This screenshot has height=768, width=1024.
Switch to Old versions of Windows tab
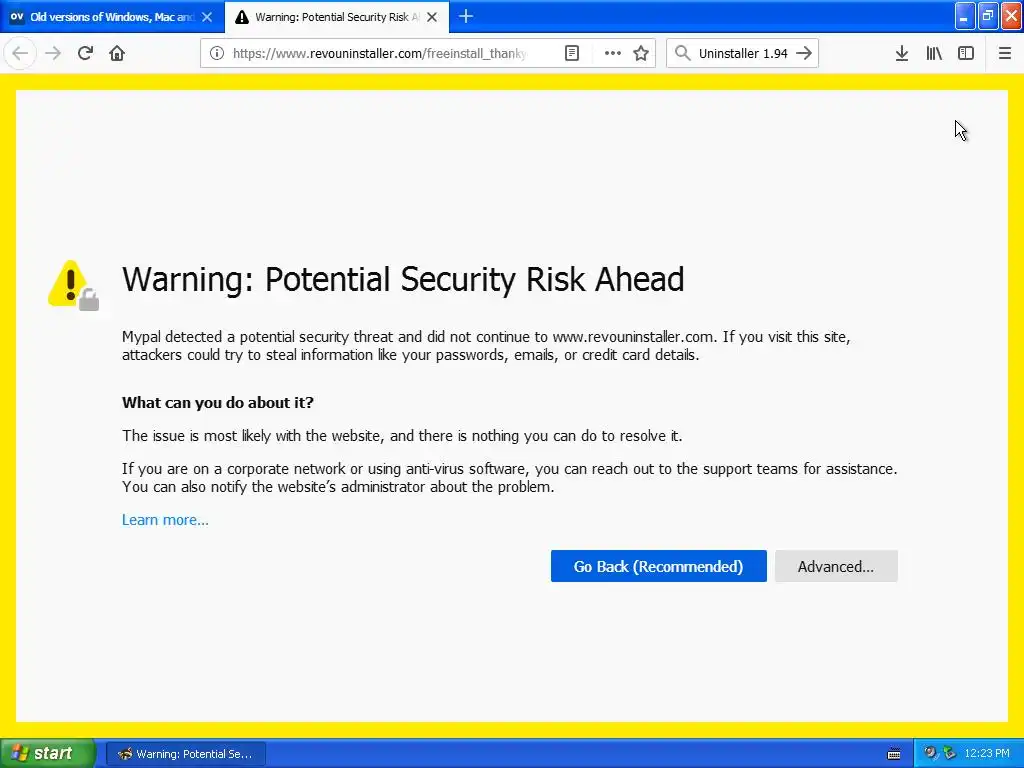[112, 17]
